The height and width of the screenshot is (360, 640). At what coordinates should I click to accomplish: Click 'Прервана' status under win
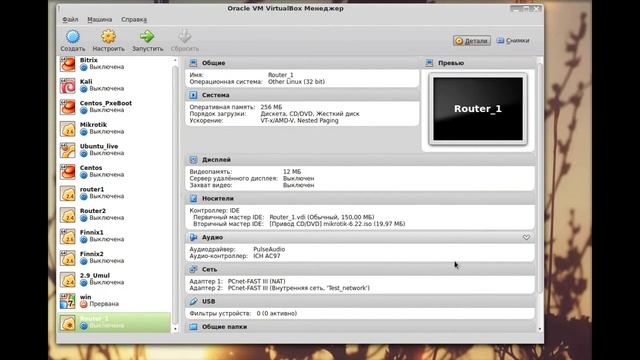tap(104, 304)
